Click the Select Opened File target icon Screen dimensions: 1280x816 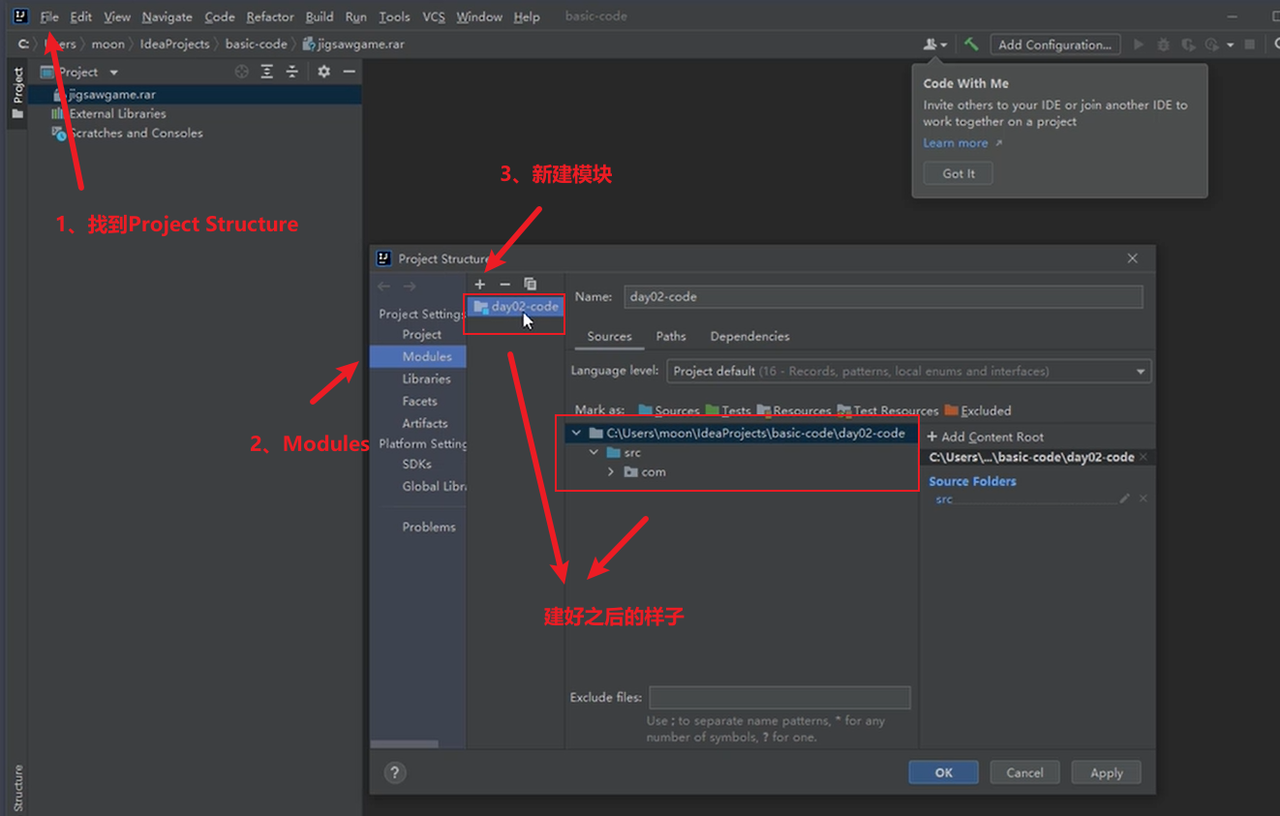click(241, 72)
